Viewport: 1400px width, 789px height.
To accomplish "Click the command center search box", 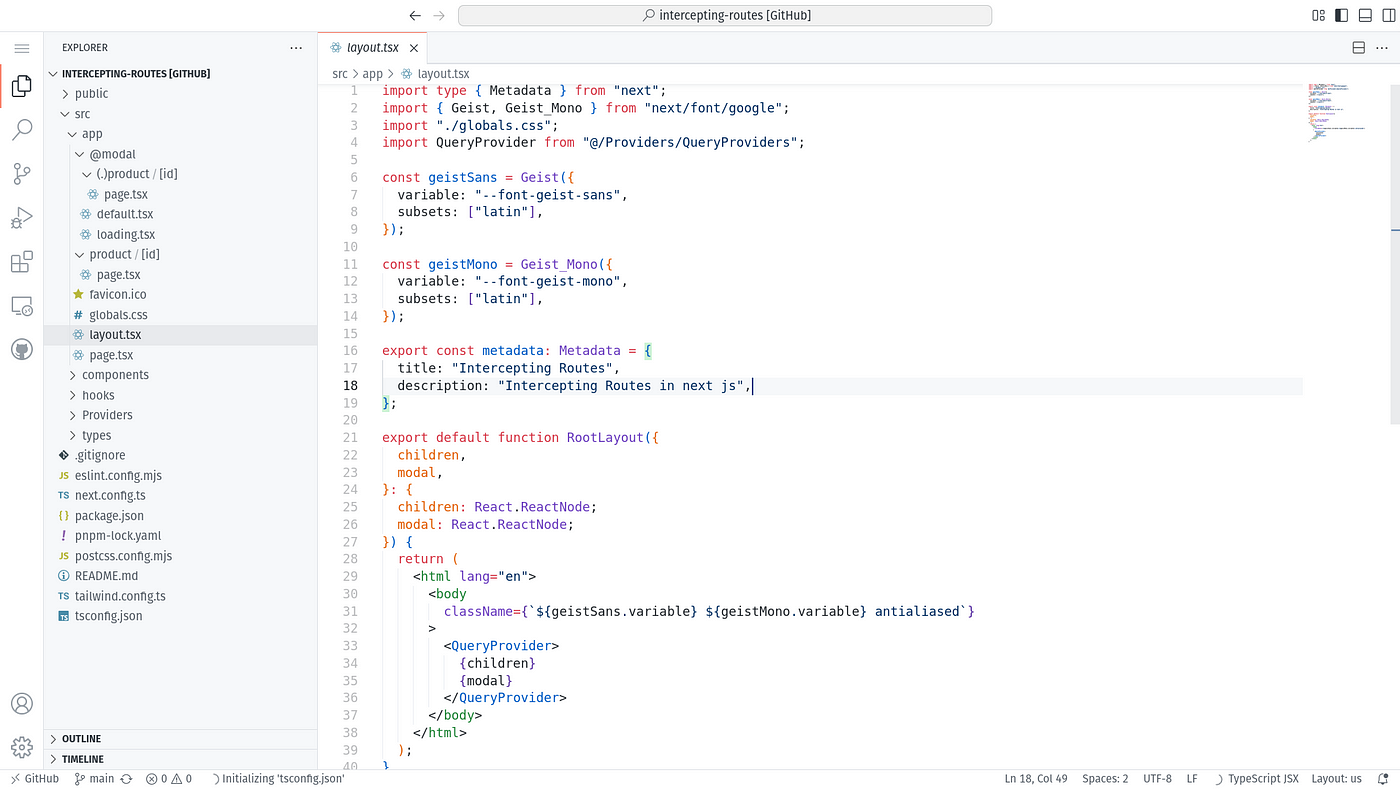I will click(x=725, y=15).
